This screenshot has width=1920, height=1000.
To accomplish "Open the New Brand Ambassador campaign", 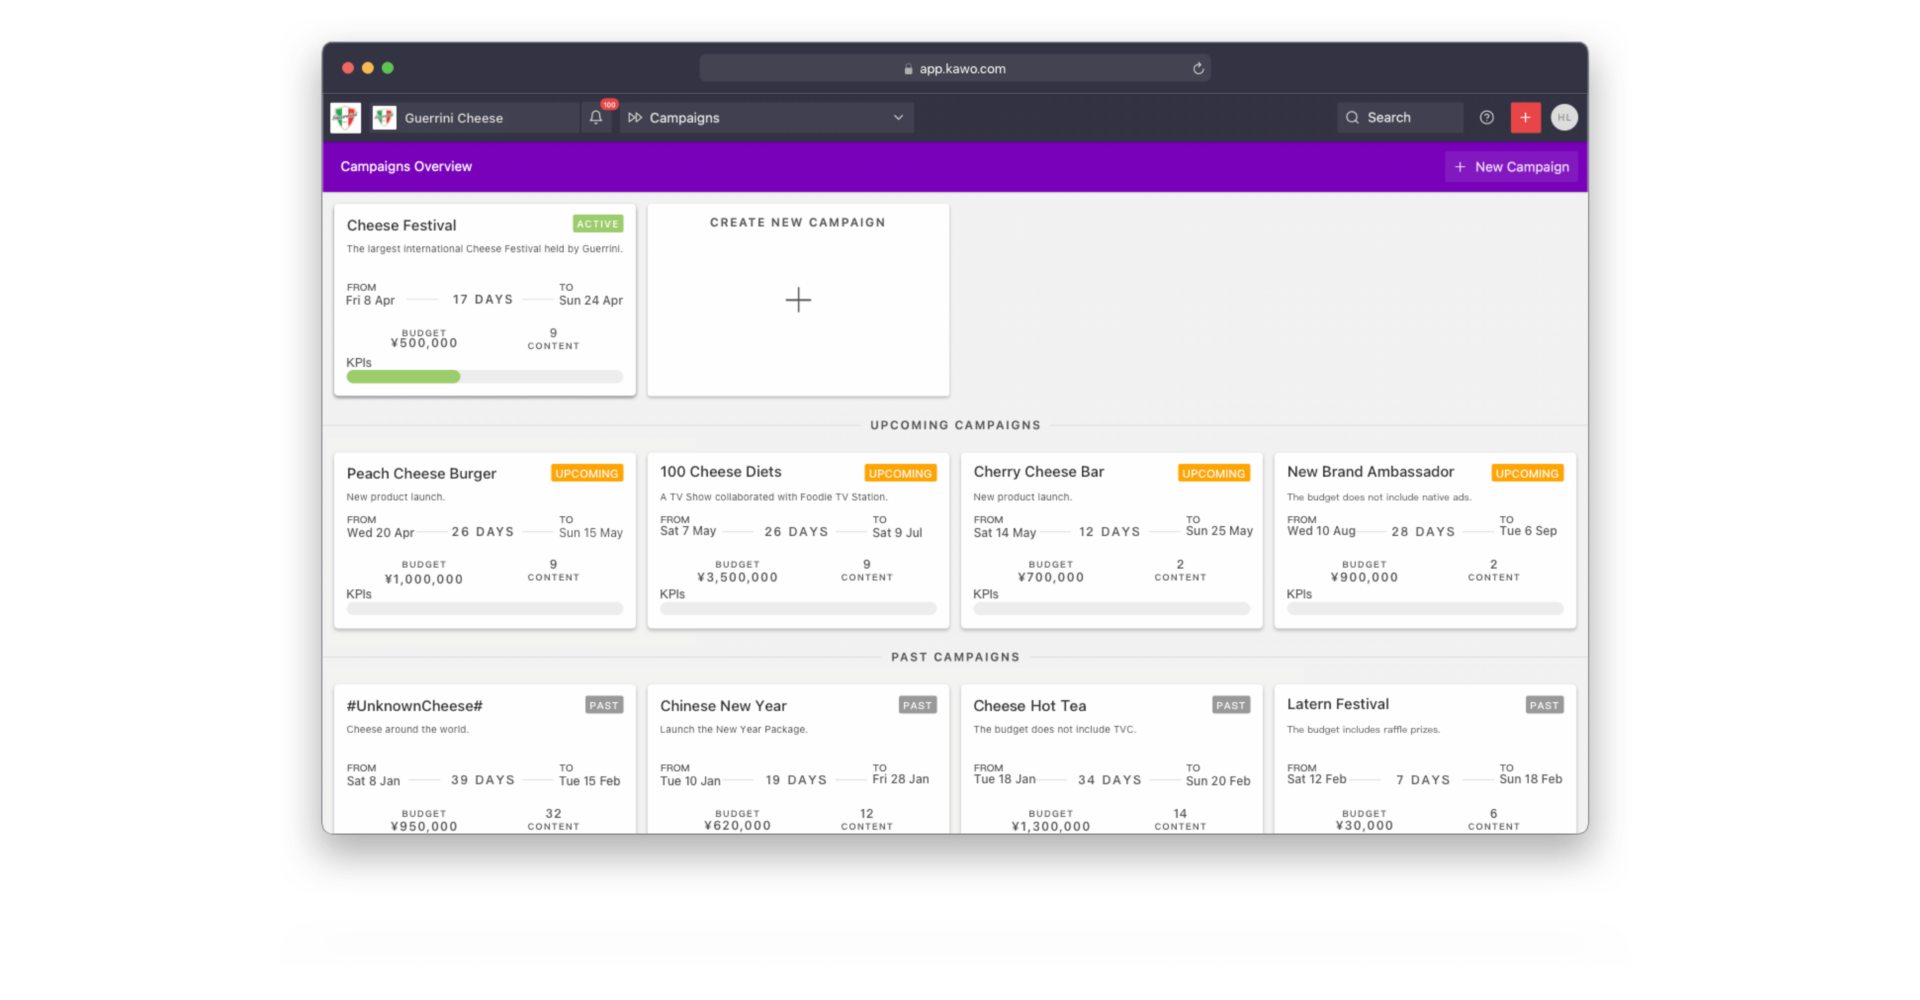I will click(x=1425, y=541).
